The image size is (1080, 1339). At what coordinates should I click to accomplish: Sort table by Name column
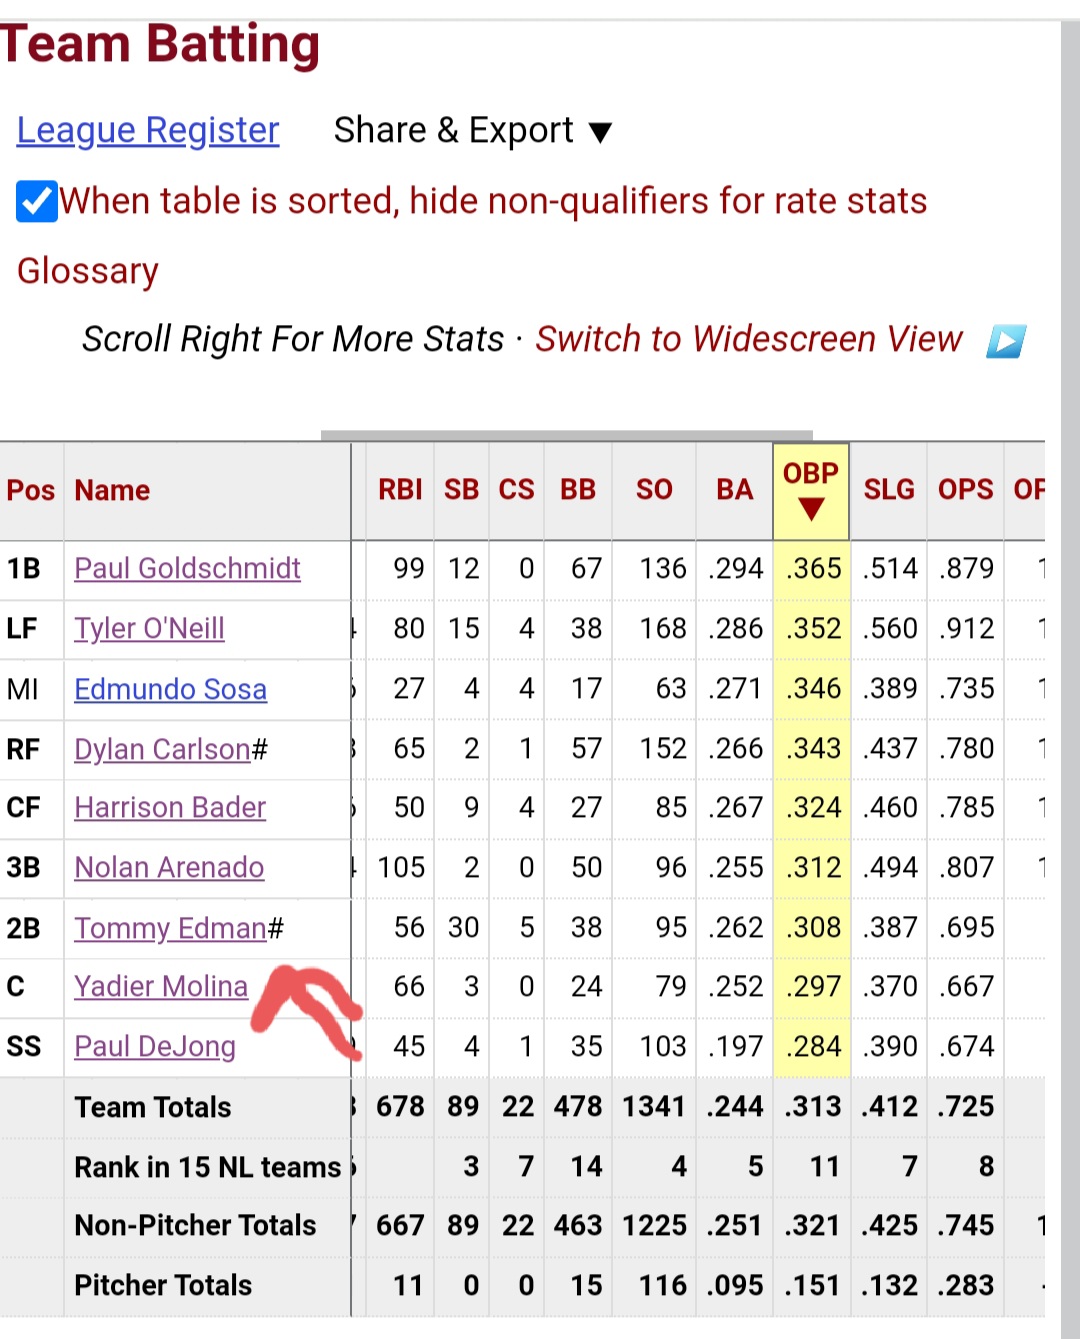(112, 490)
